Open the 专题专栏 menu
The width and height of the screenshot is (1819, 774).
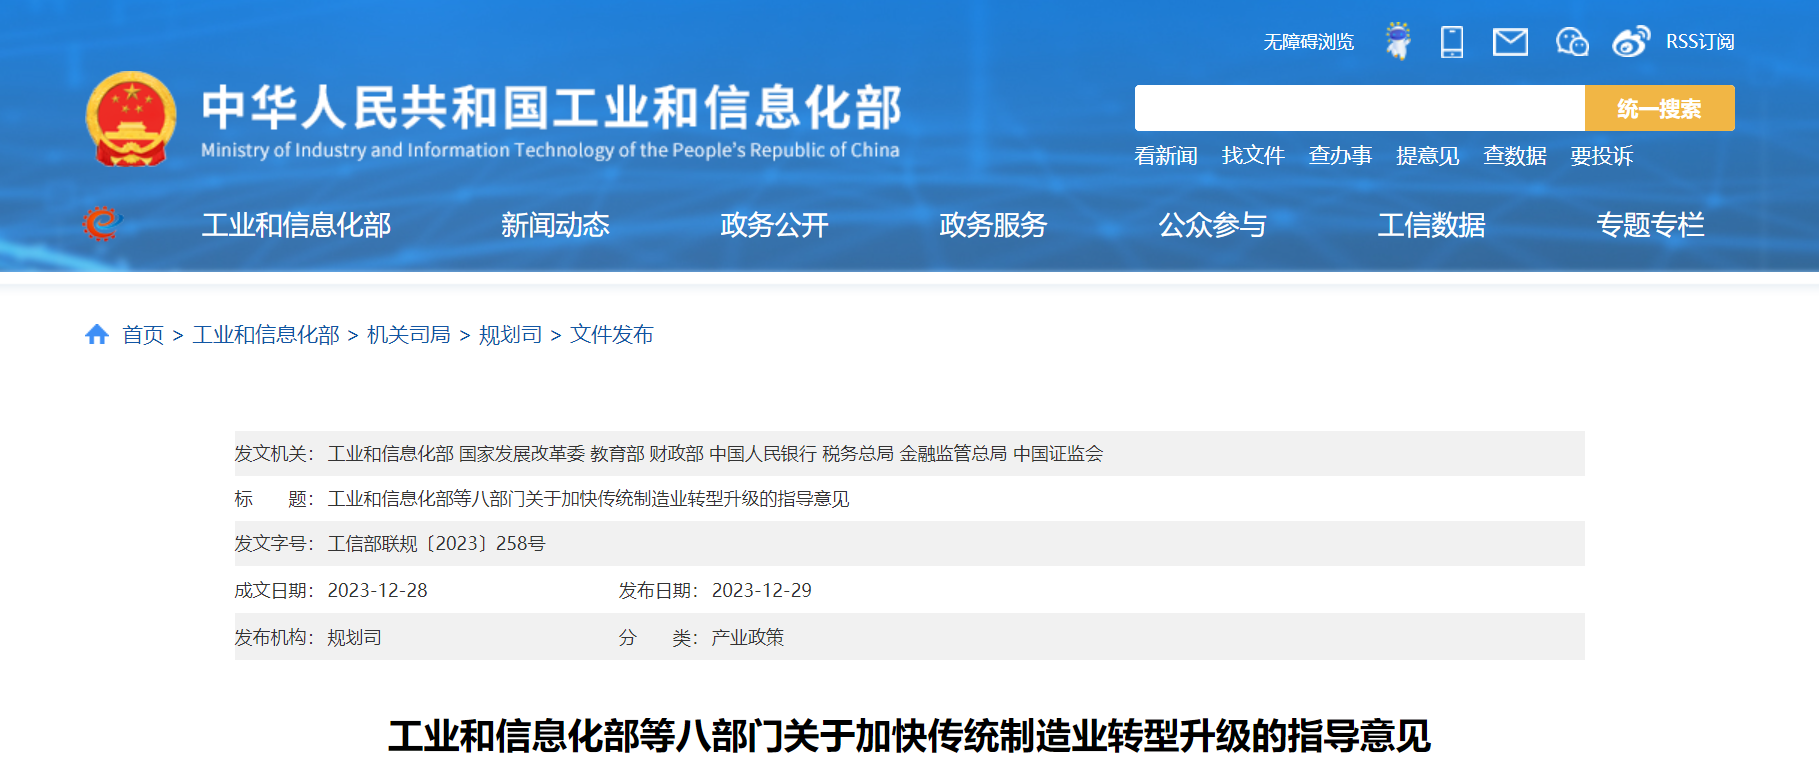point(1650,225)
